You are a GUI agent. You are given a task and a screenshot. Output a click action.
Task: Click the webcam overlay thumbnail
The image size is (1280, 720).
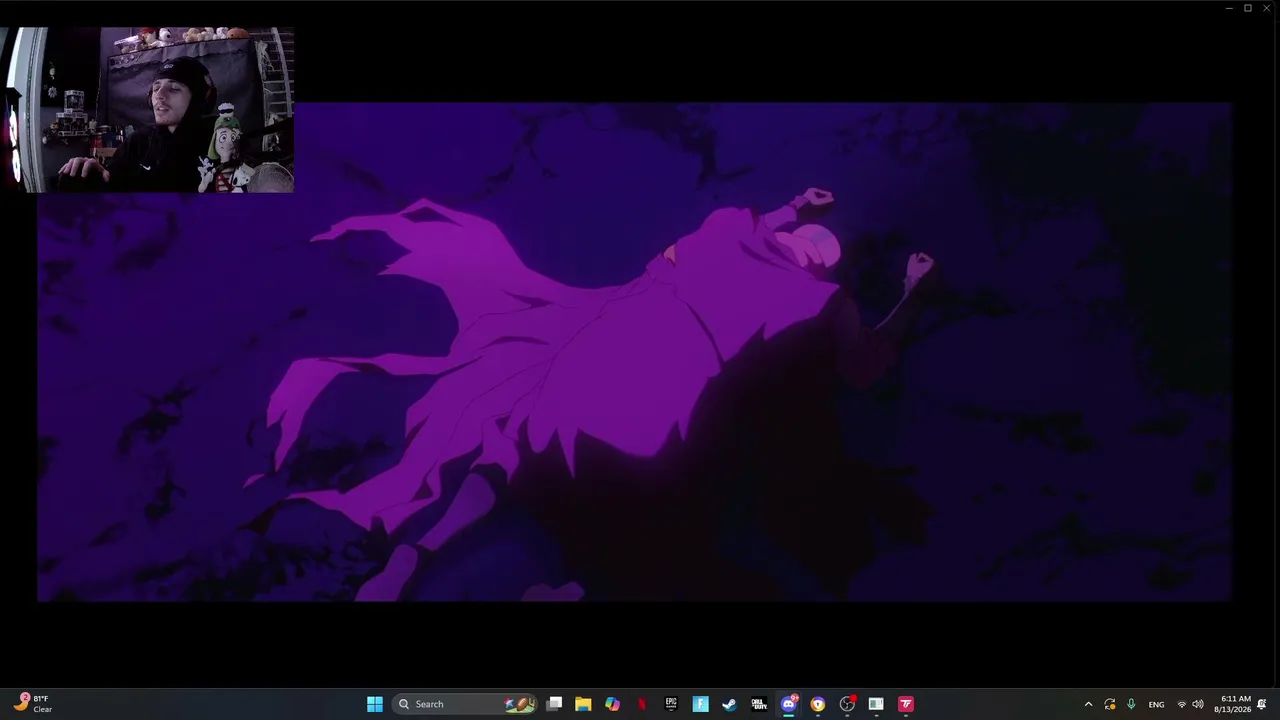pyautogui.click(x=147, y=110)
